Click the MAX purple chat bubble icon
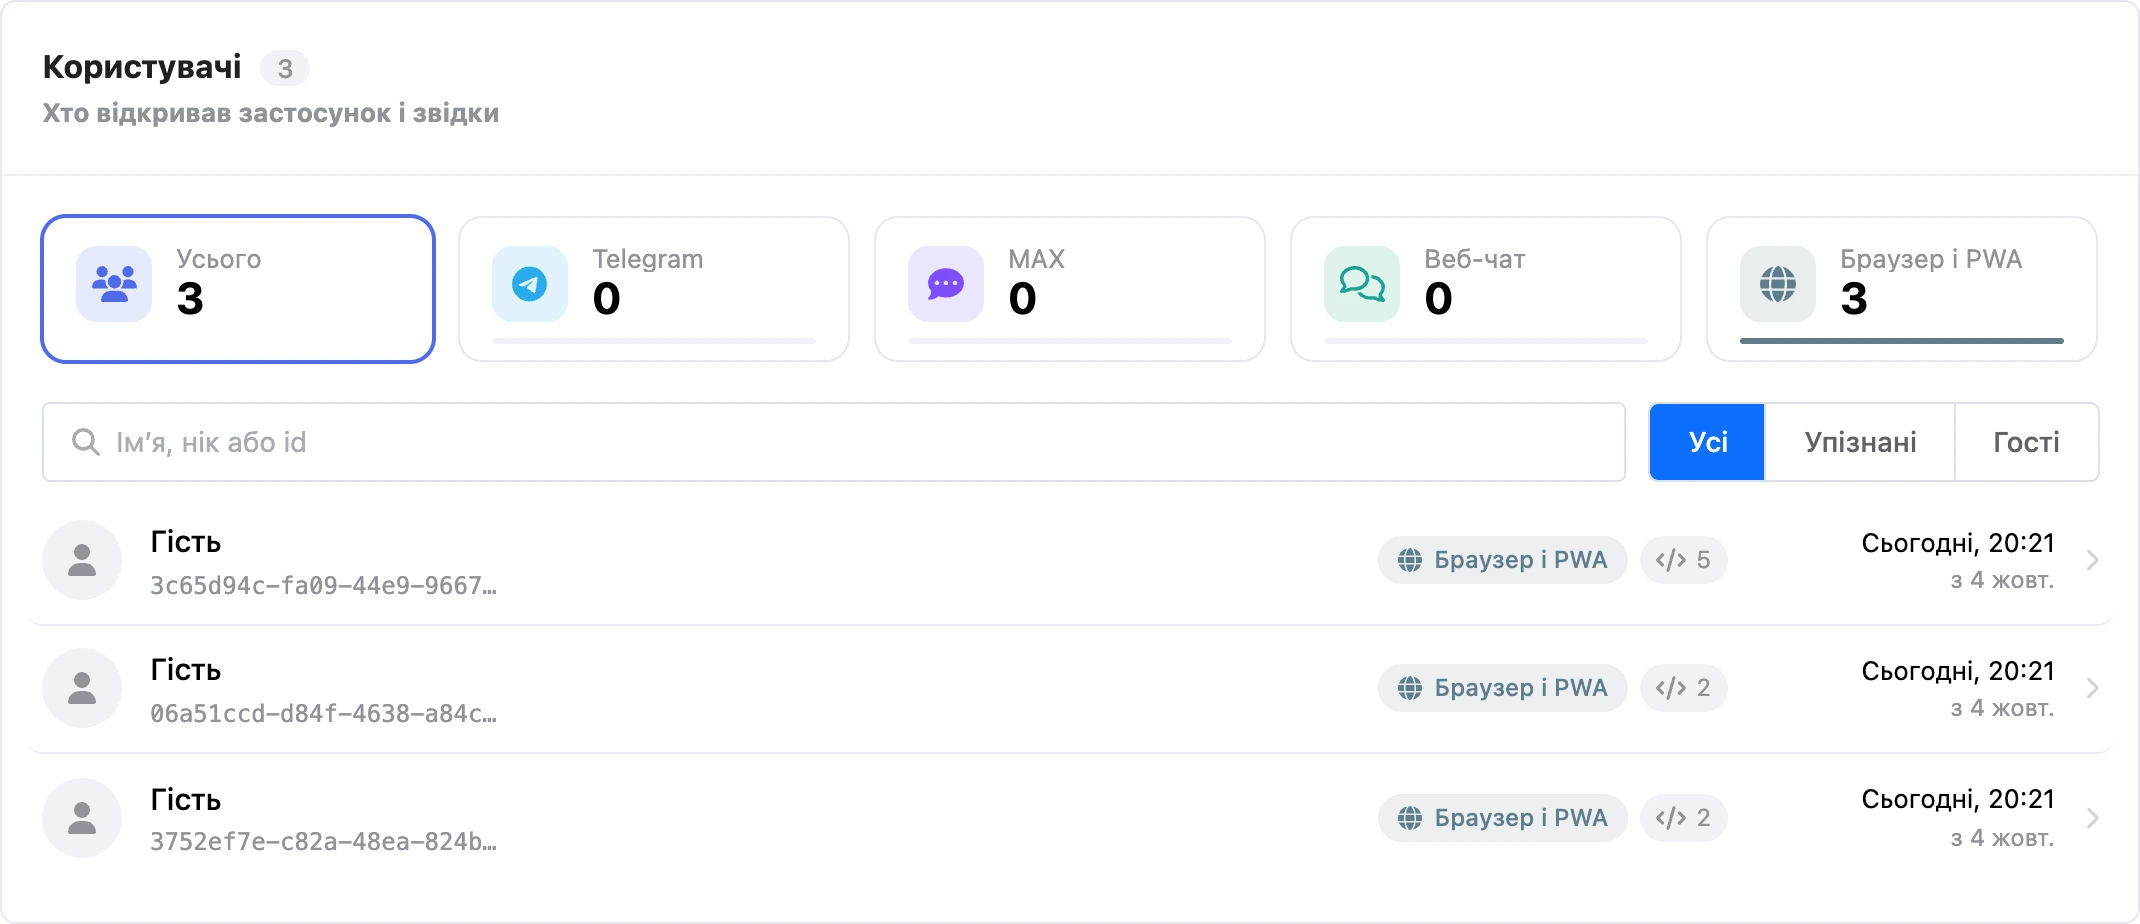Image resolution: width=2140 pixels, height=924 pixels. click(946, 284)
